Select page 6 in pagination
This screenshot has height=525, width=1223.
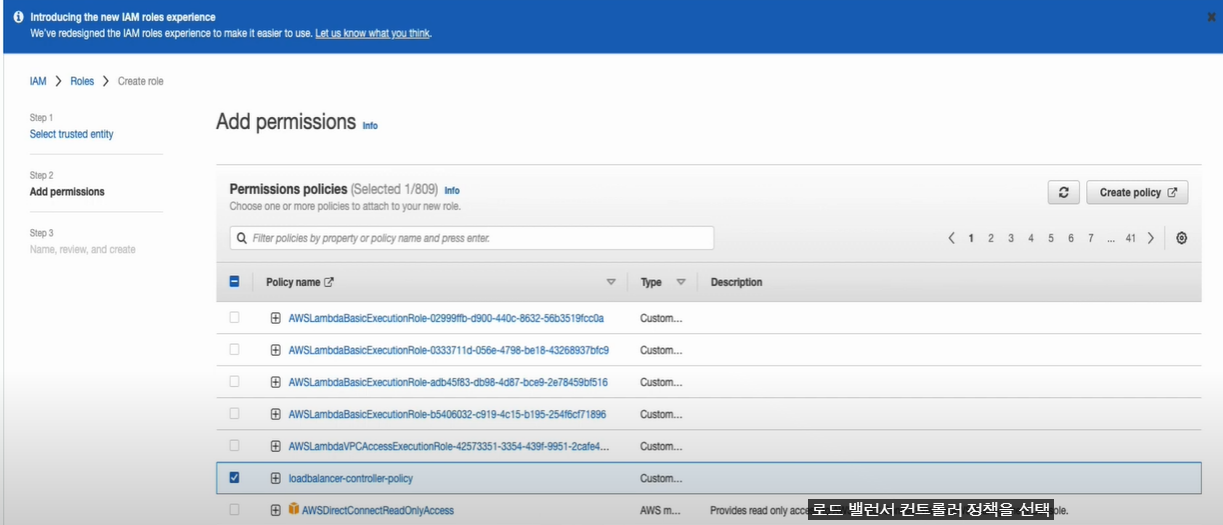click(x=1071, y=238)
